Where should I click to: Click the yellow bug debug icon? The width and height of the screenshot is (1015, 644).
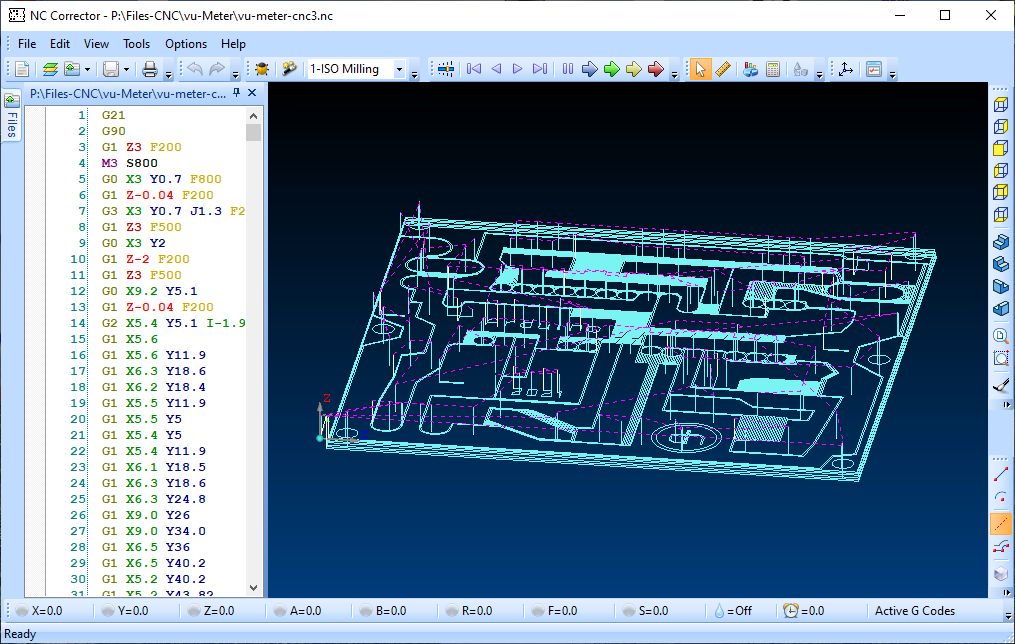(262, 69)
